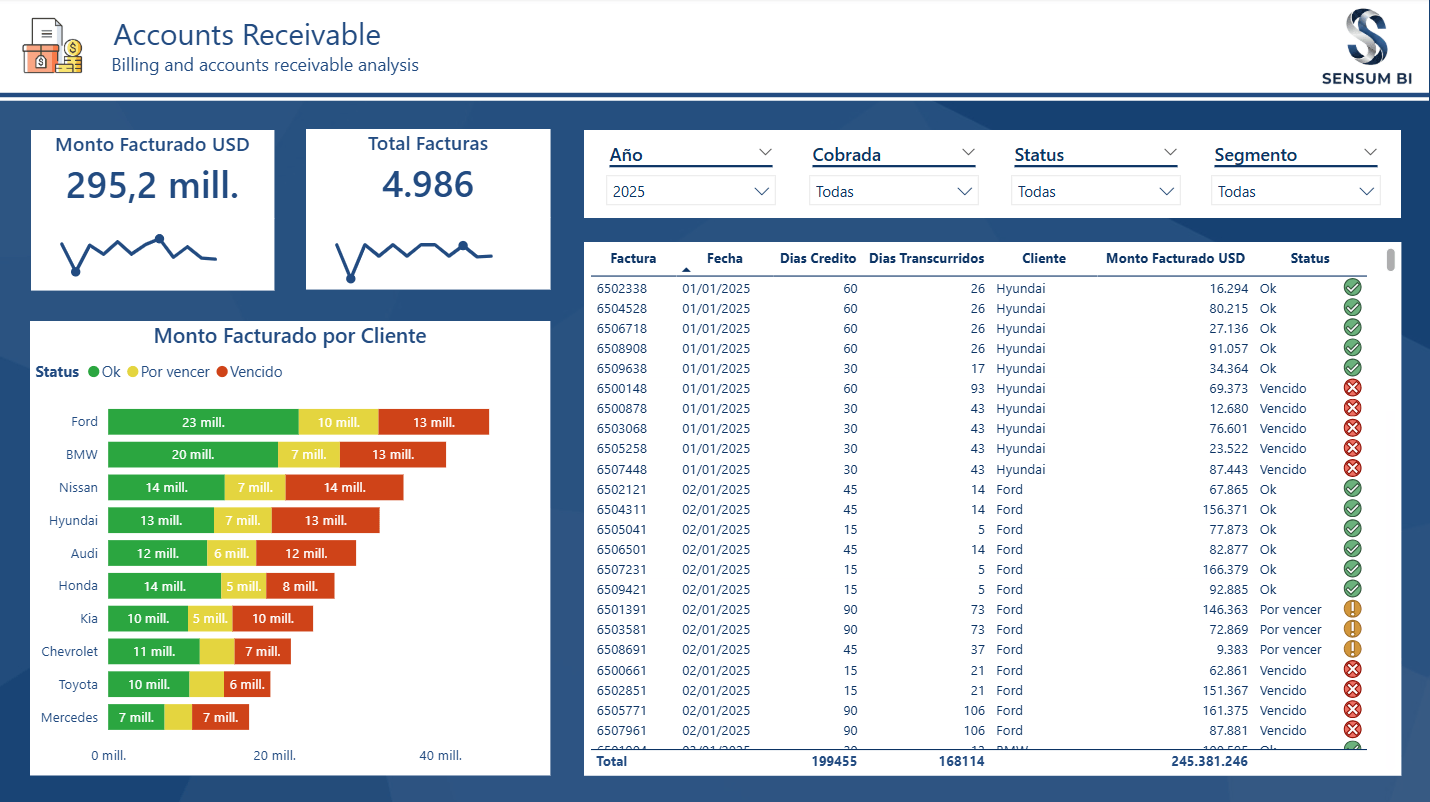Click red Vencido icon for invoice 6500148
The height and width of the screenshot is (802, 1430).
coord(1352,388)
